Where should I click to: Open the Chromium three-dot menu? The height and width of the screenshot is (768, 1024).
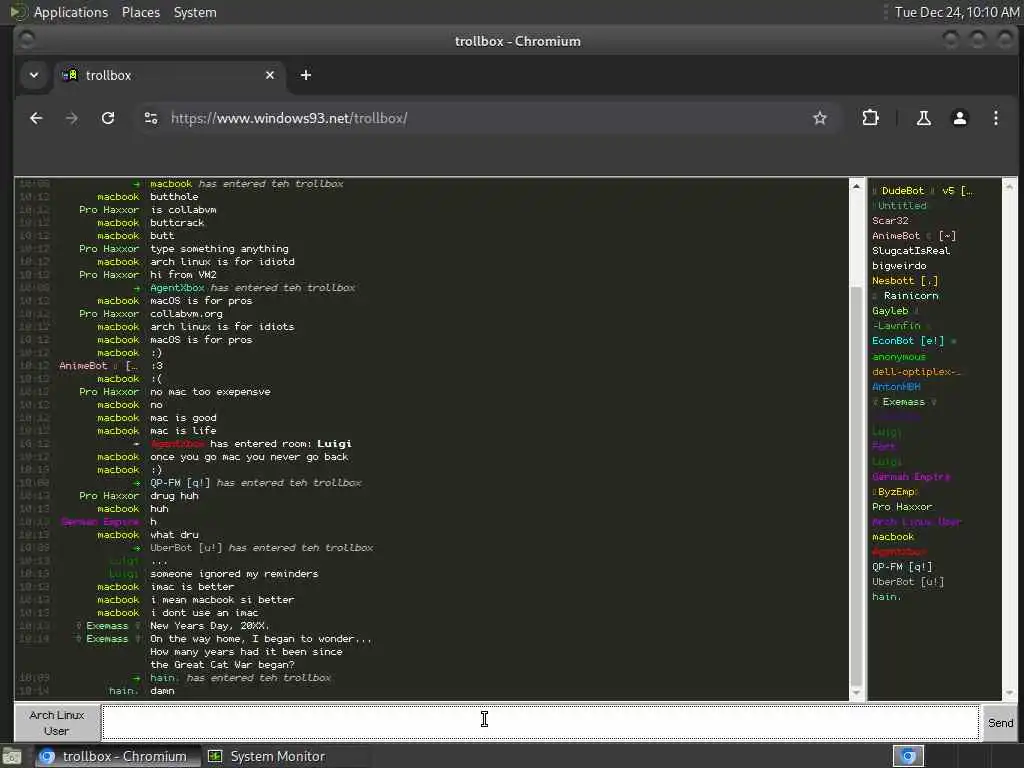pos(995,118)
